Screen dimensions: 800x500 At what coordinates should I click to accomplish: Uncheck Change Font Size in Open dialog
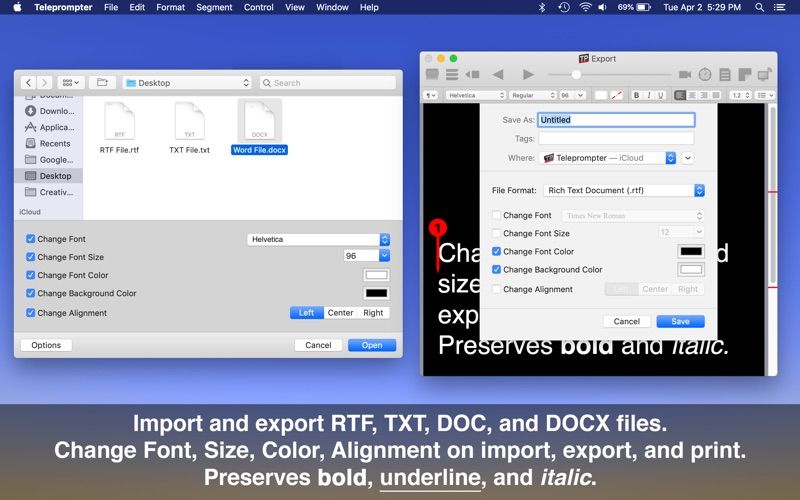click(x=31, y=257)
